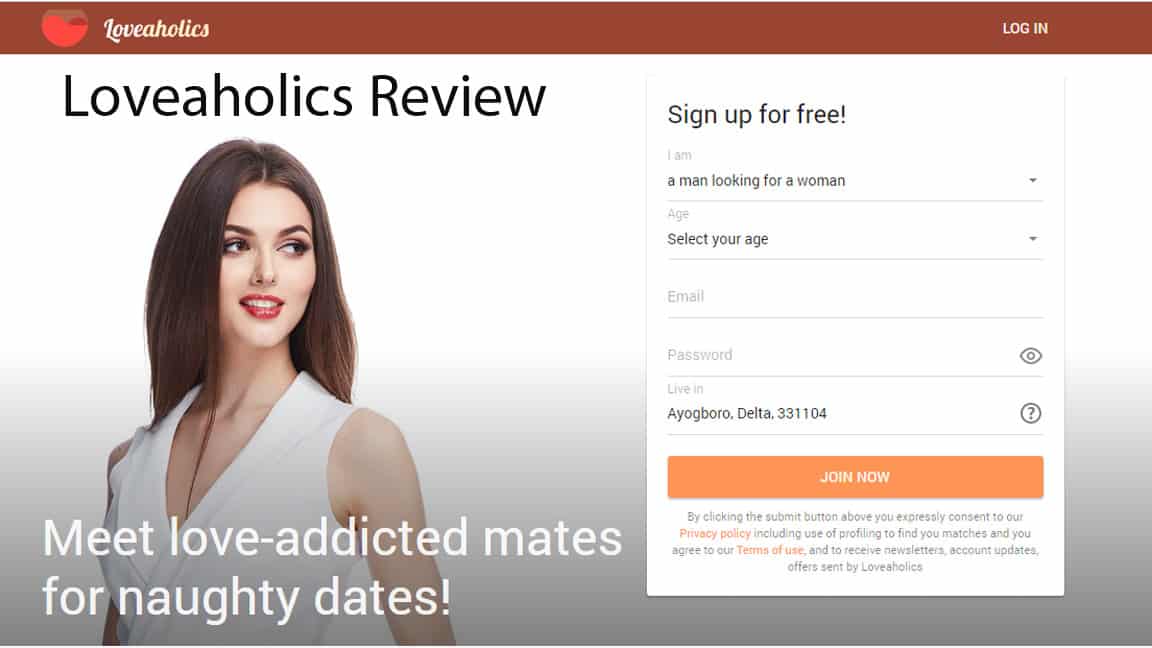Open the Terms of use link
This screenshot has width=1152, height=648.
770,550
